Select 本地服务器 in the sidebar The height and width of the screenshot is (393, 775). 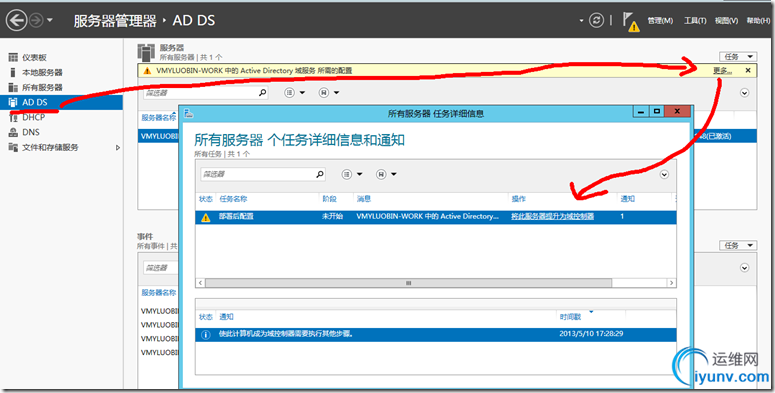pyautogui.click(x=42, y=72)
